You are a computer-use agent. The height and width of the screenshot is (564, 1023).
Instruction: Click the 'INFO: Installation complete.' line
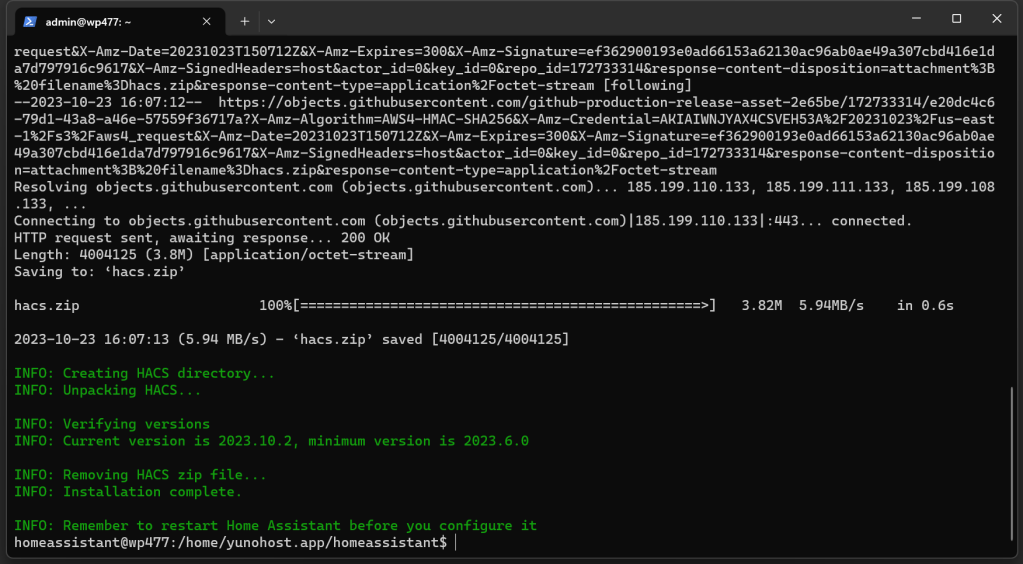click(x=127, y=492)
